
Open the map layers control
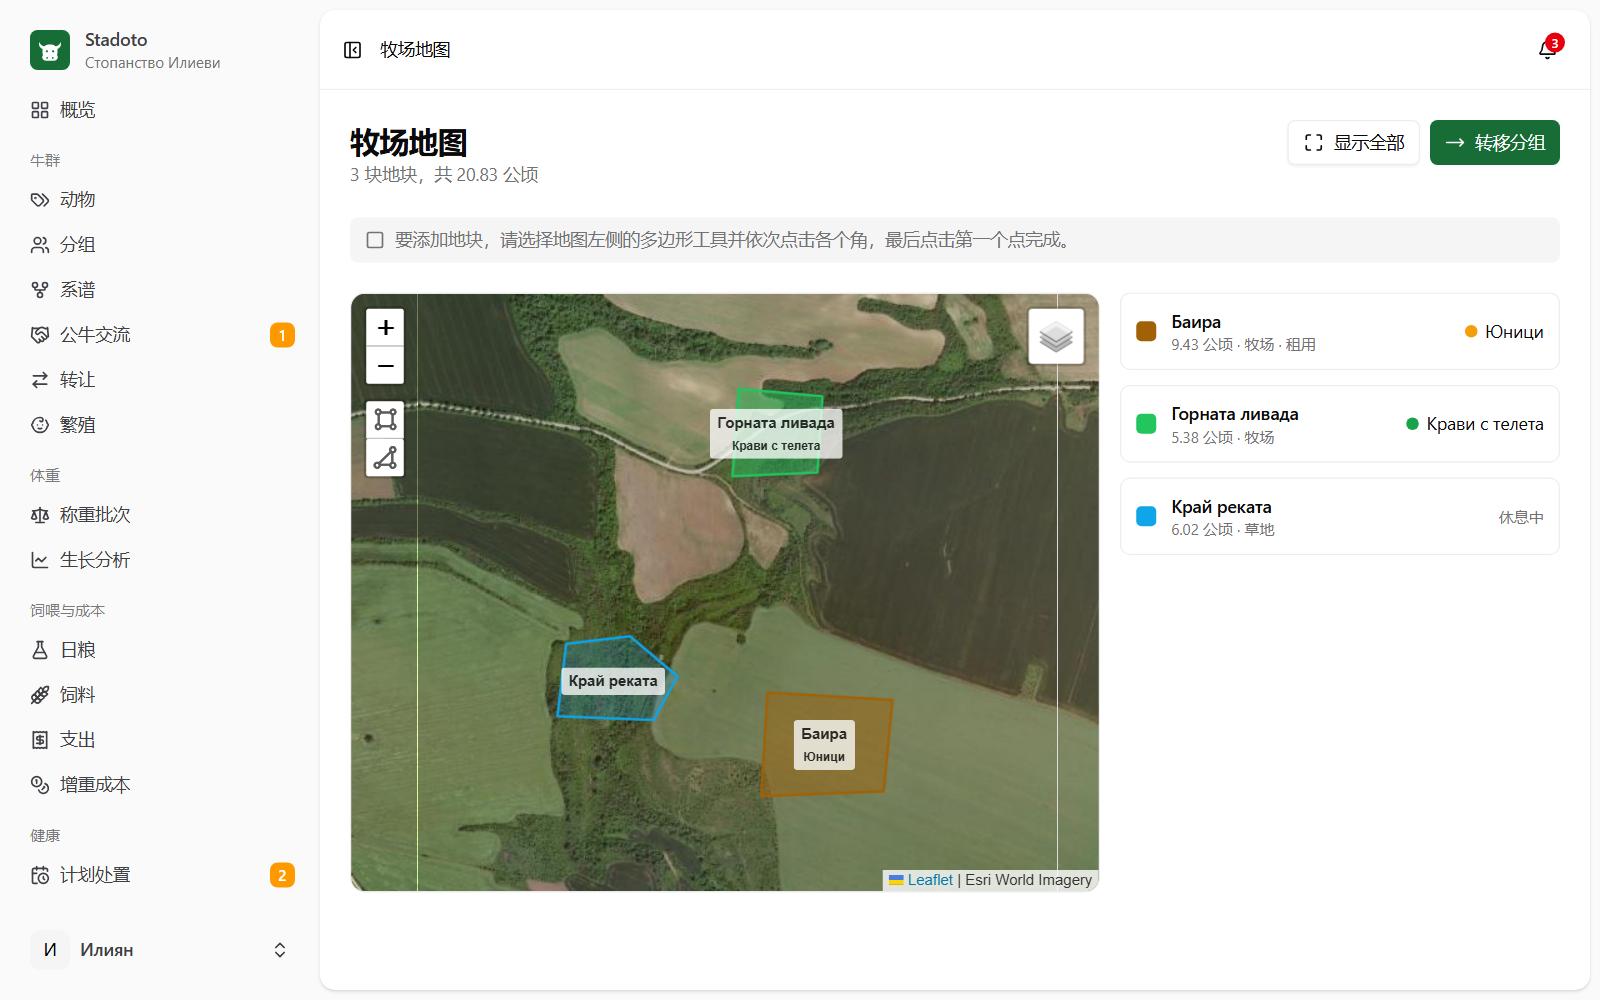[x=1056, y=336]
